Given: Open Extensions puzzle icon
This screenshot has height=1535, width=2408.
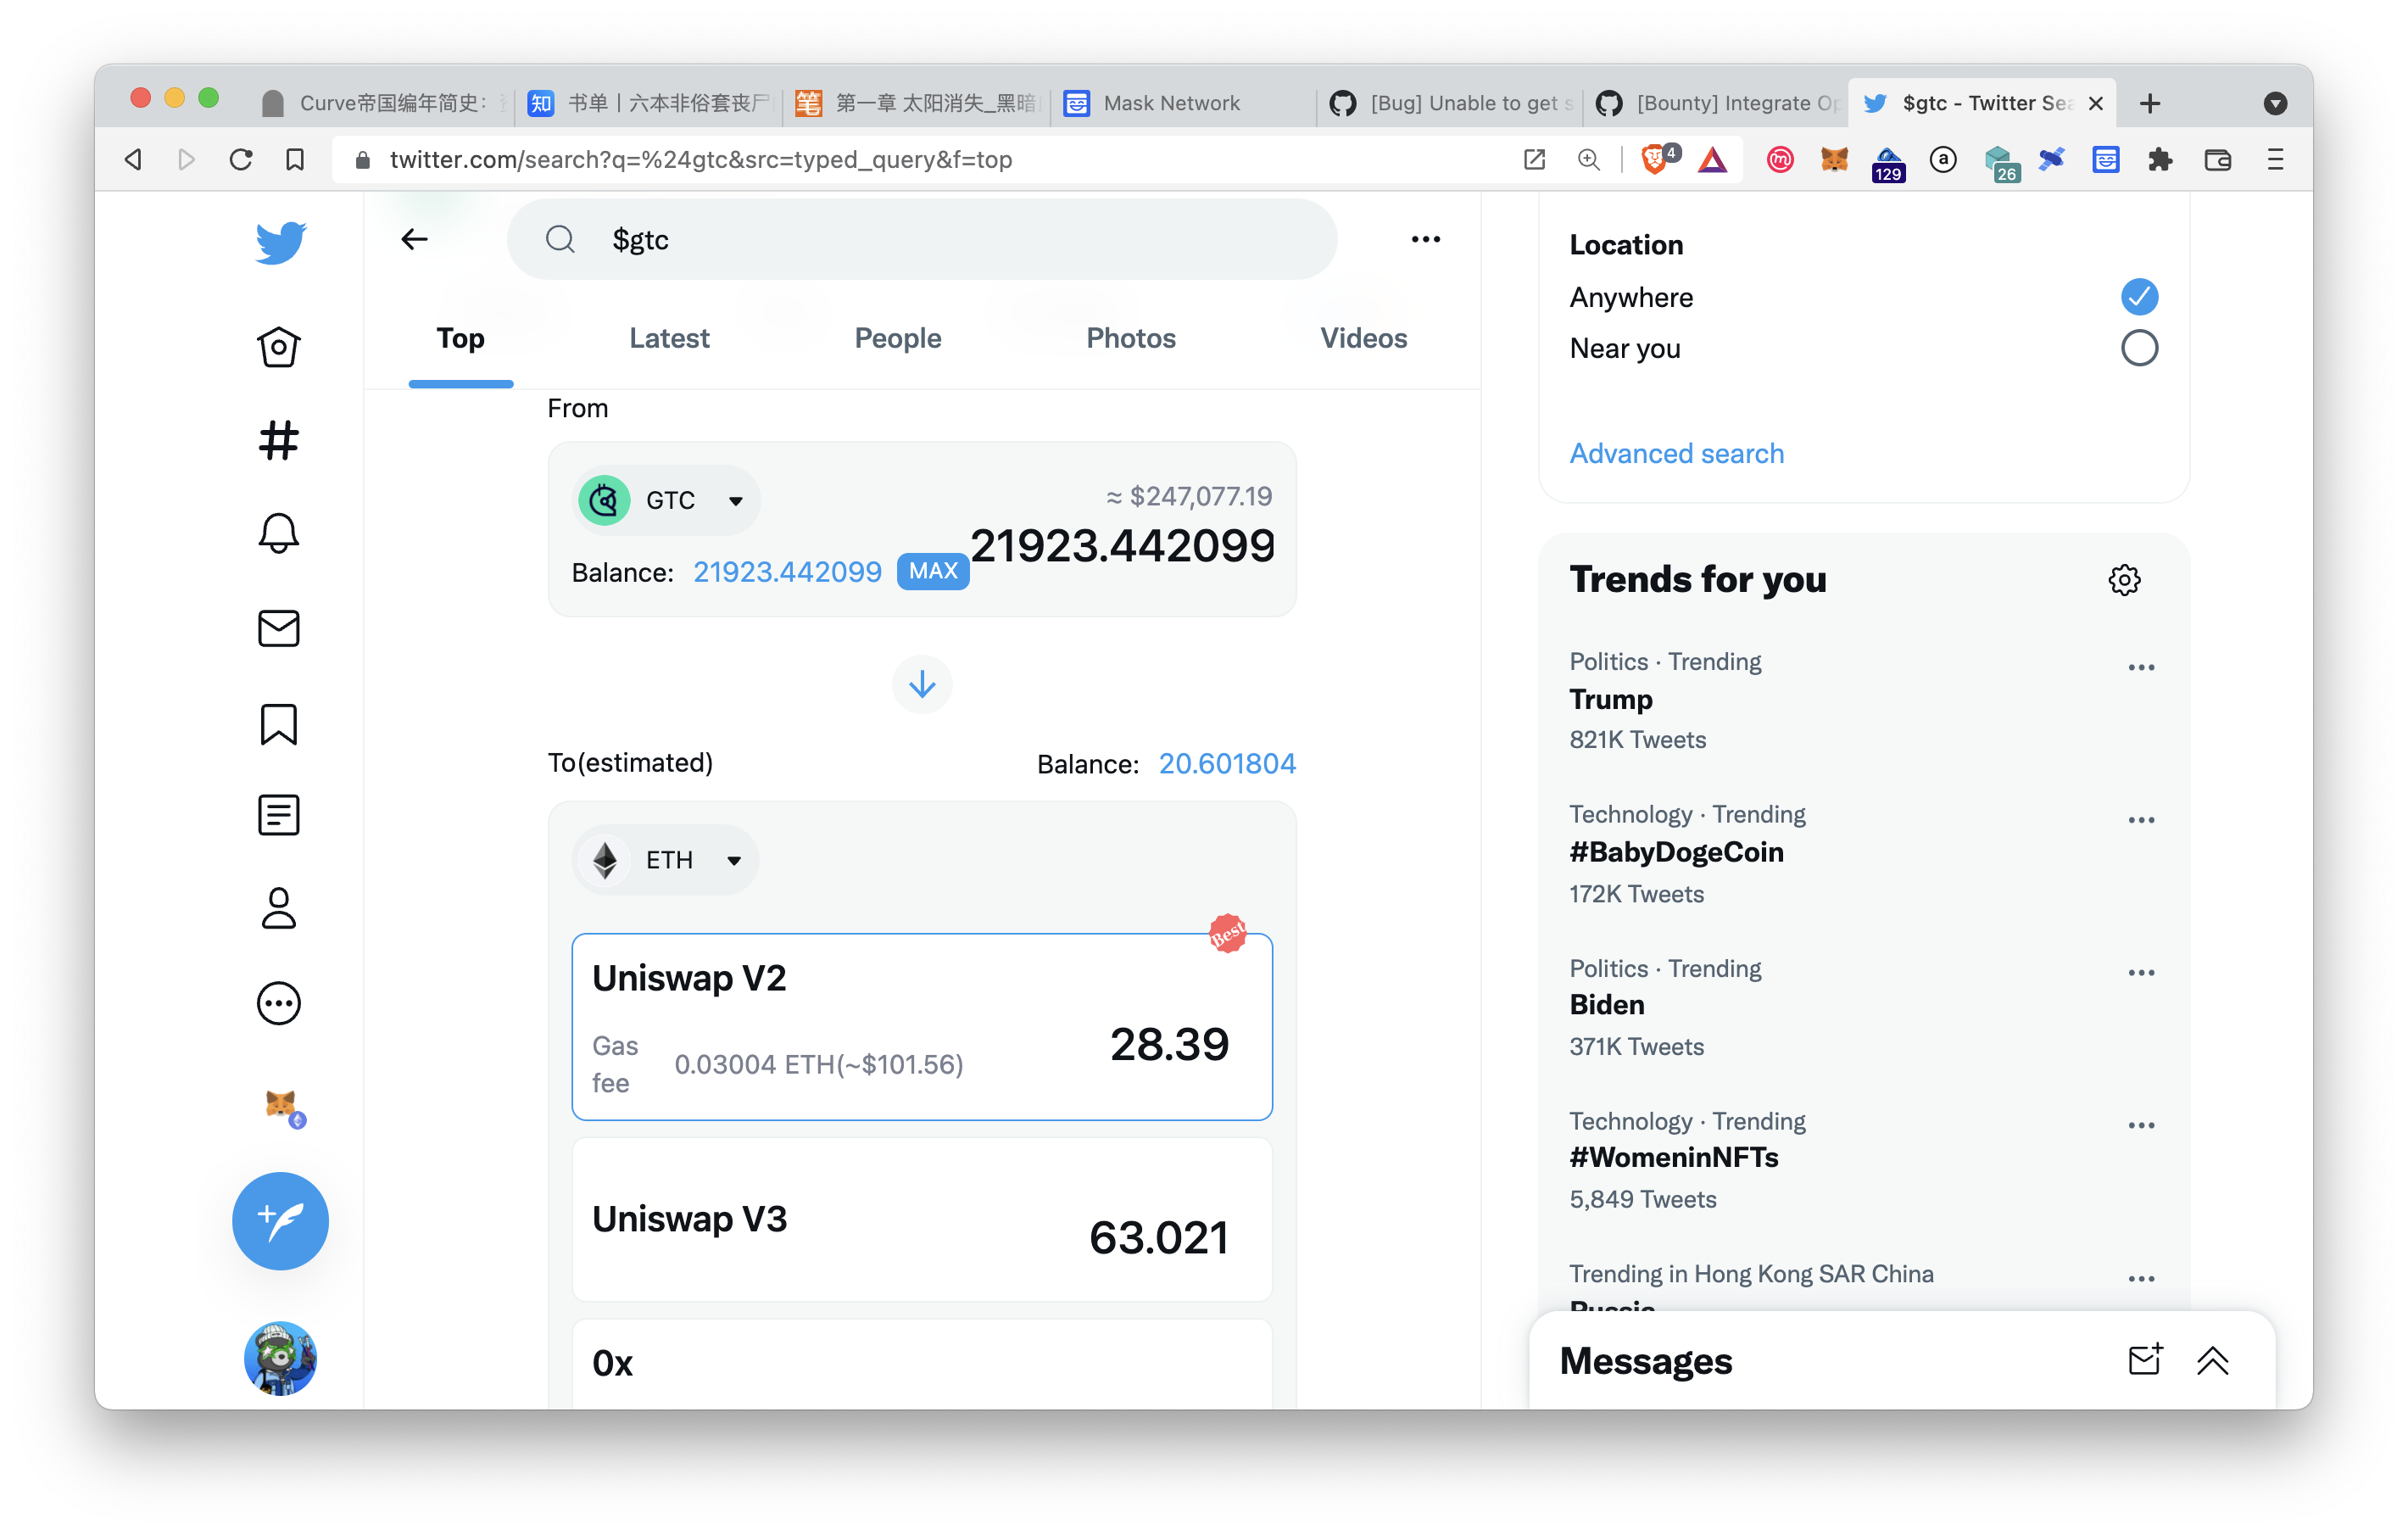Looking at the screenshot, I should (x=2160, y=159).
